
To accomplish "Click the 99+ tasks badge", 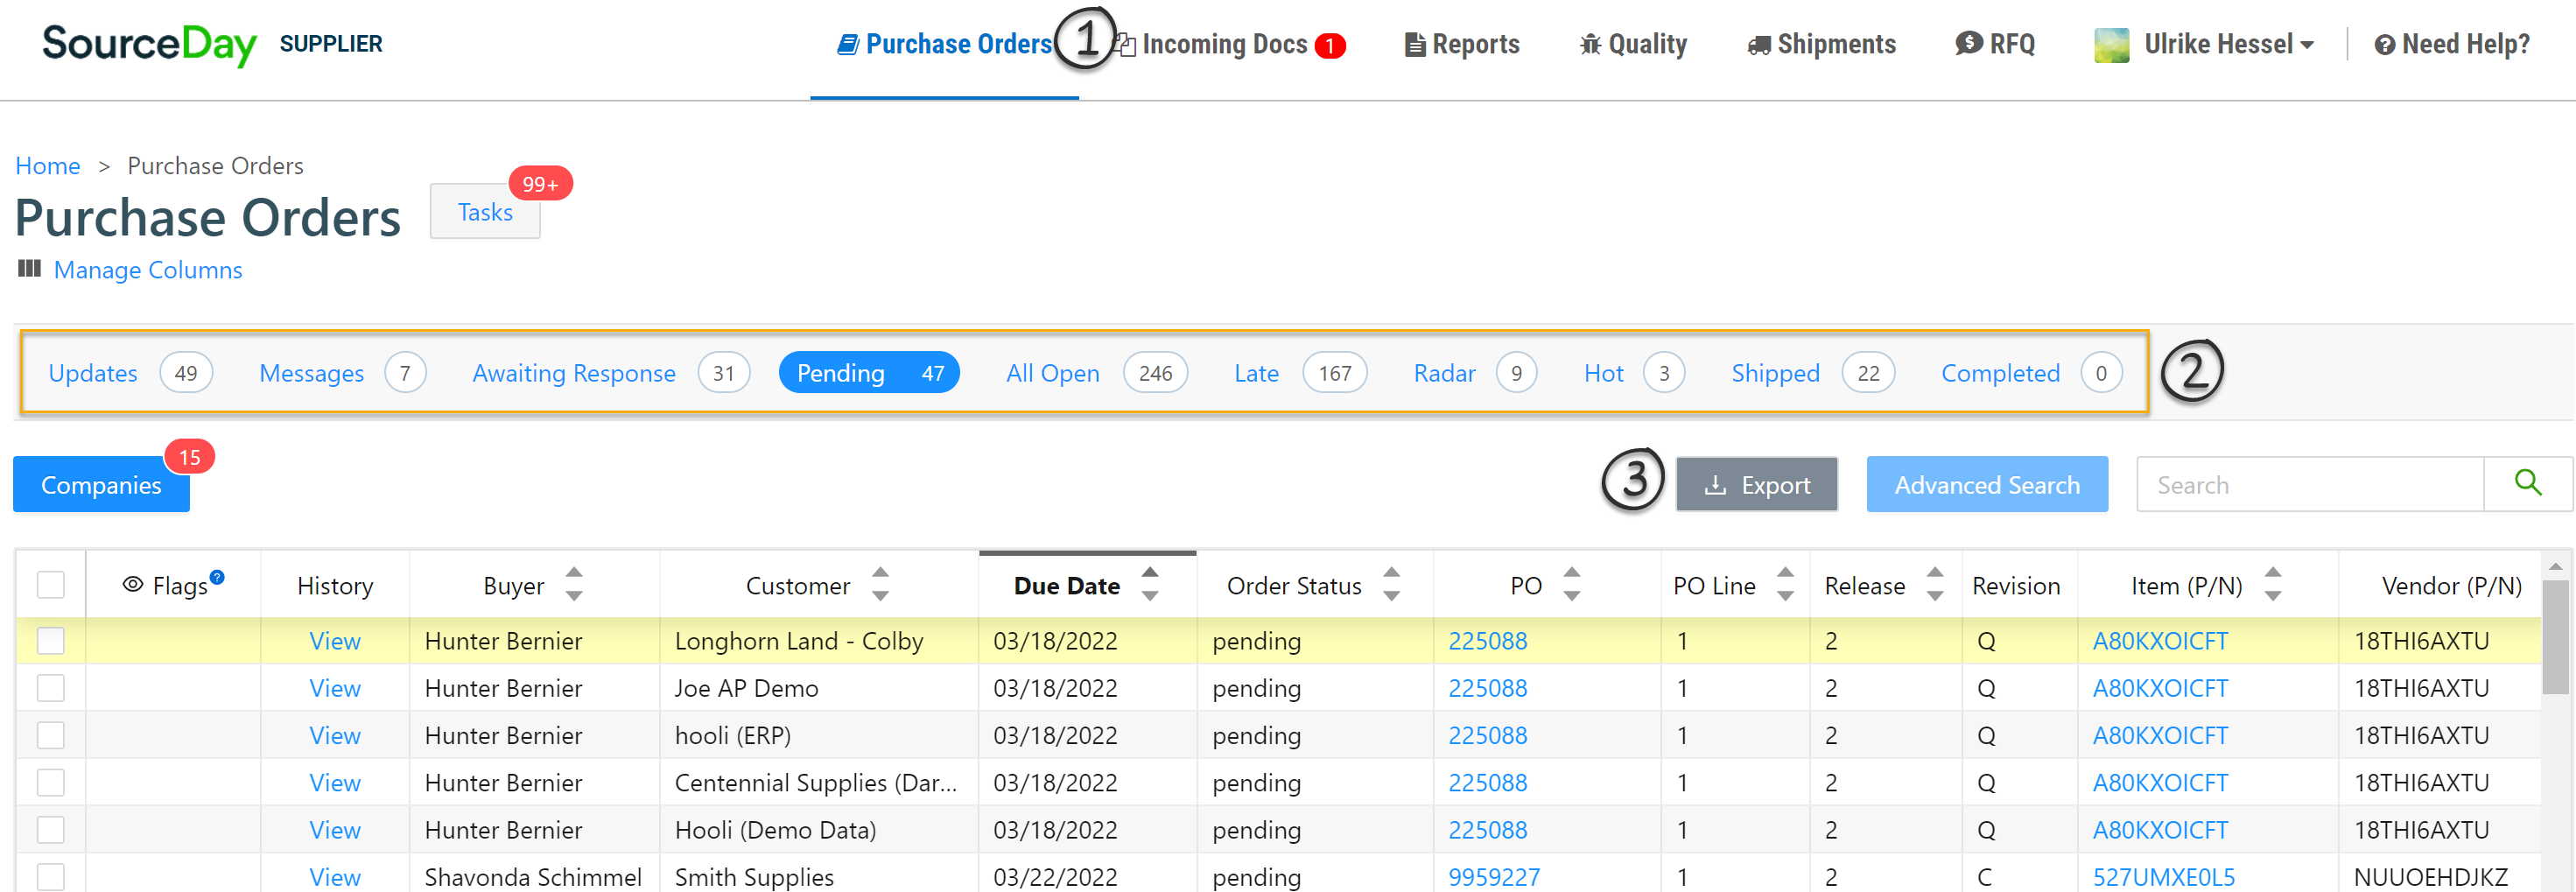I will (x=540, y=184).
